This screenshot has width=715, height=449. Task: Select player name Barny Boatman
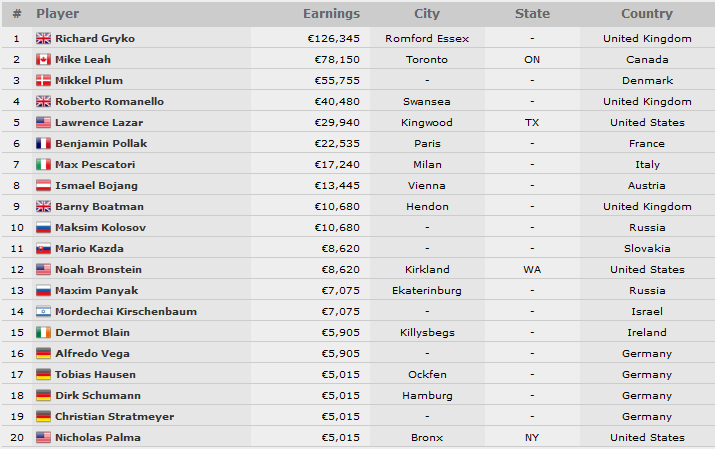coord(99,206)
